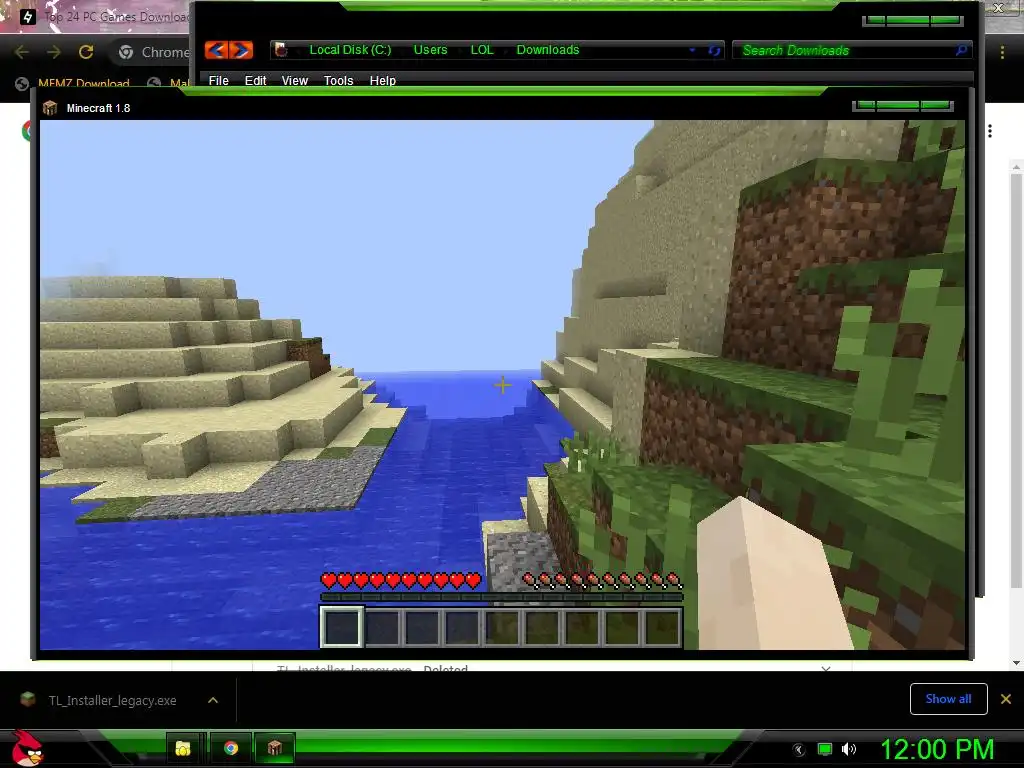Open the Tools menu in Explorer

(x=338, y=80)
